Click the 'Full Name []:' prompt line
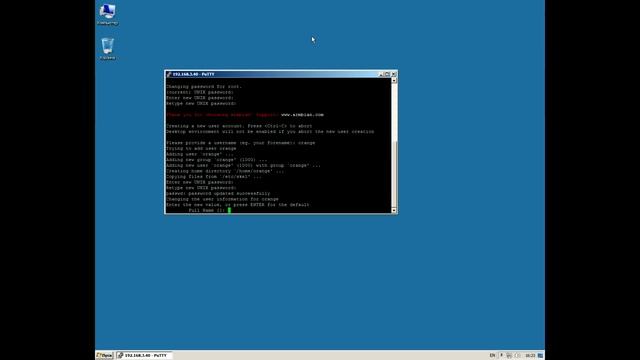This screenshot has width=640, height=360. pos(207,210)
